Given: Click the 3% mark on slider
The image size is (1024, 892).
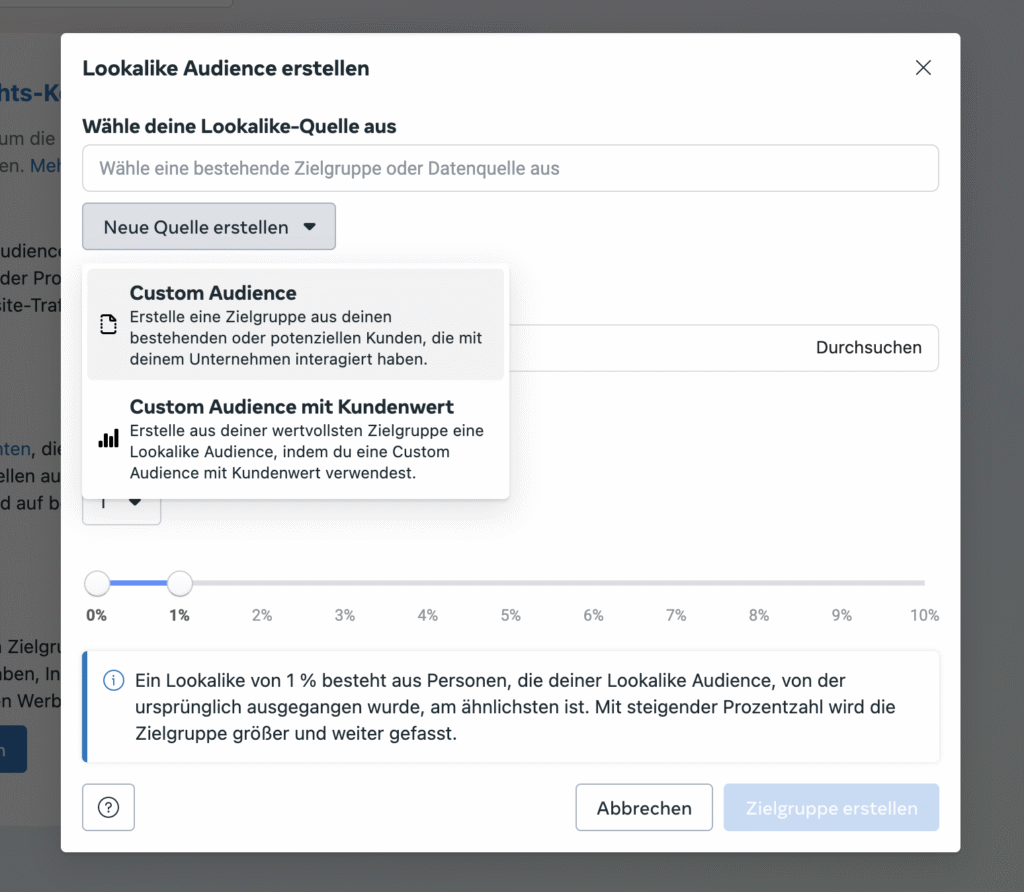Looking at the screenshot, I should pos(345,583).
